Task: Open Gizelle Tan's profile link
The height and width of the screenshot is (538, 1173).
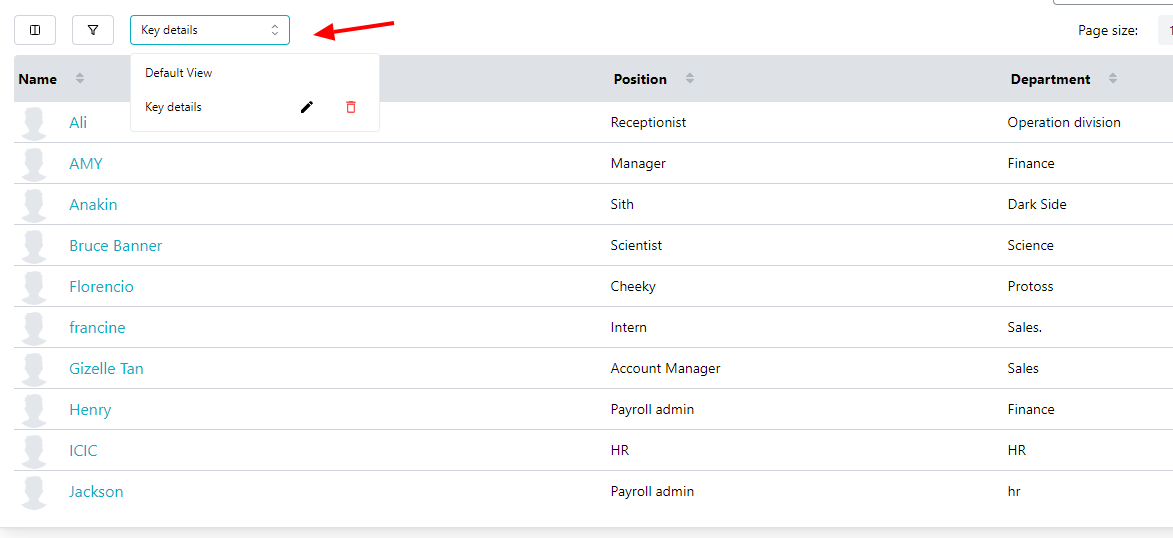Action: (106, 369)
